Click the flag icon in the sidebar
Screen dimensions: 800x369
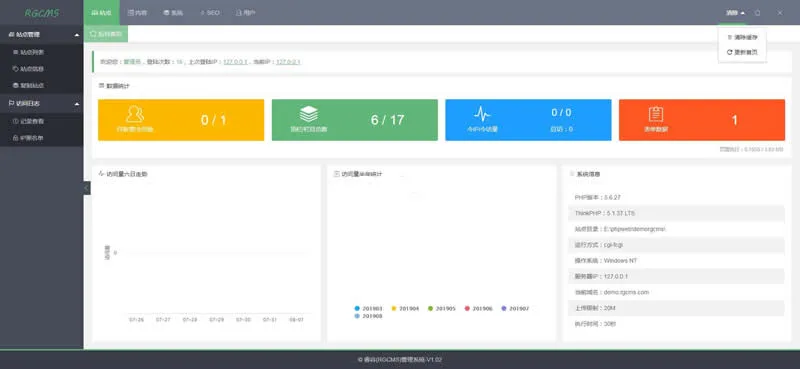[x=11, y=104]
